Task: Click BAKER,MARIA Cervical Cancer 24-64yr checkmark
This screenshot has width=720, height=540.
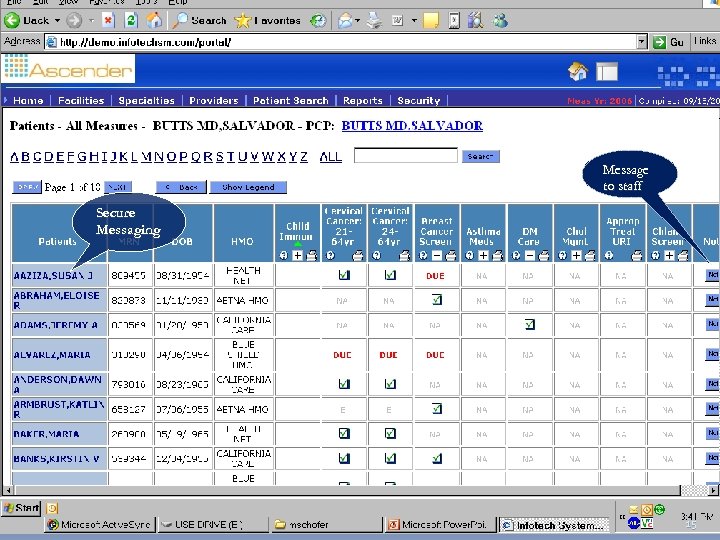Action: coord(390,433)
